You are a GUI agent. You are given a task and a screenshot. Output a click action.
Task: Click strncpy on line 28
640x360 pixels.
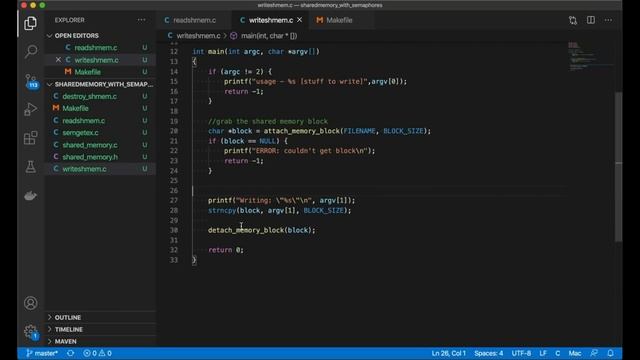222,210
